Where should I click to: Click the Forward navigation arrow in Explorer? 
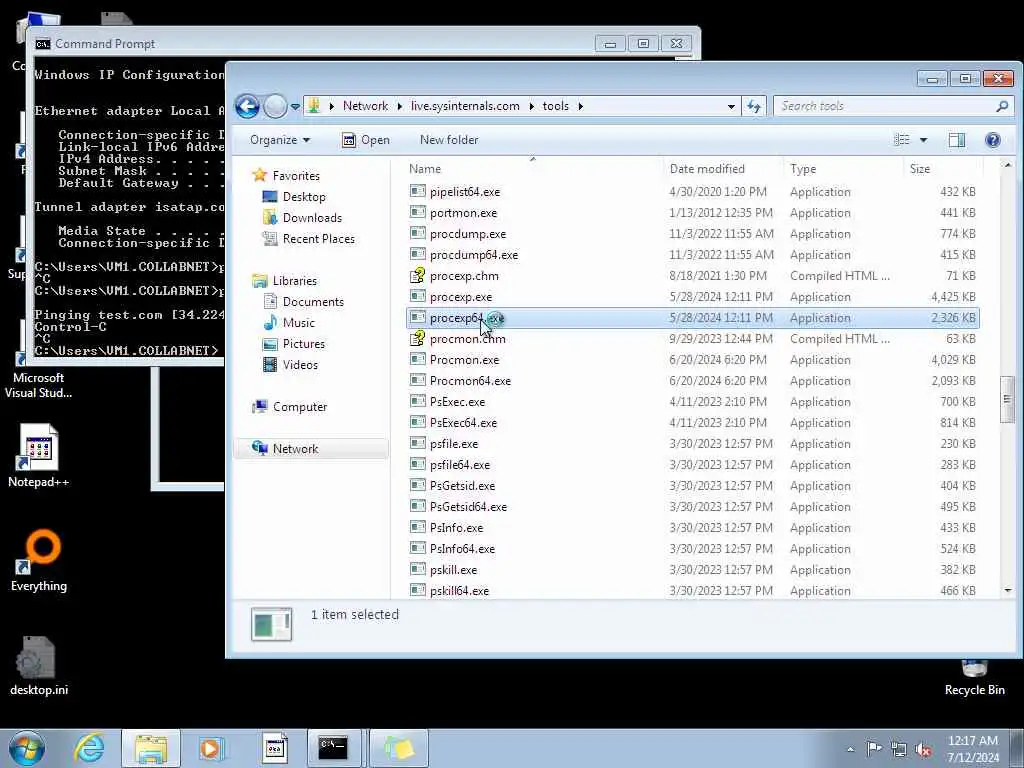(276, 106)
